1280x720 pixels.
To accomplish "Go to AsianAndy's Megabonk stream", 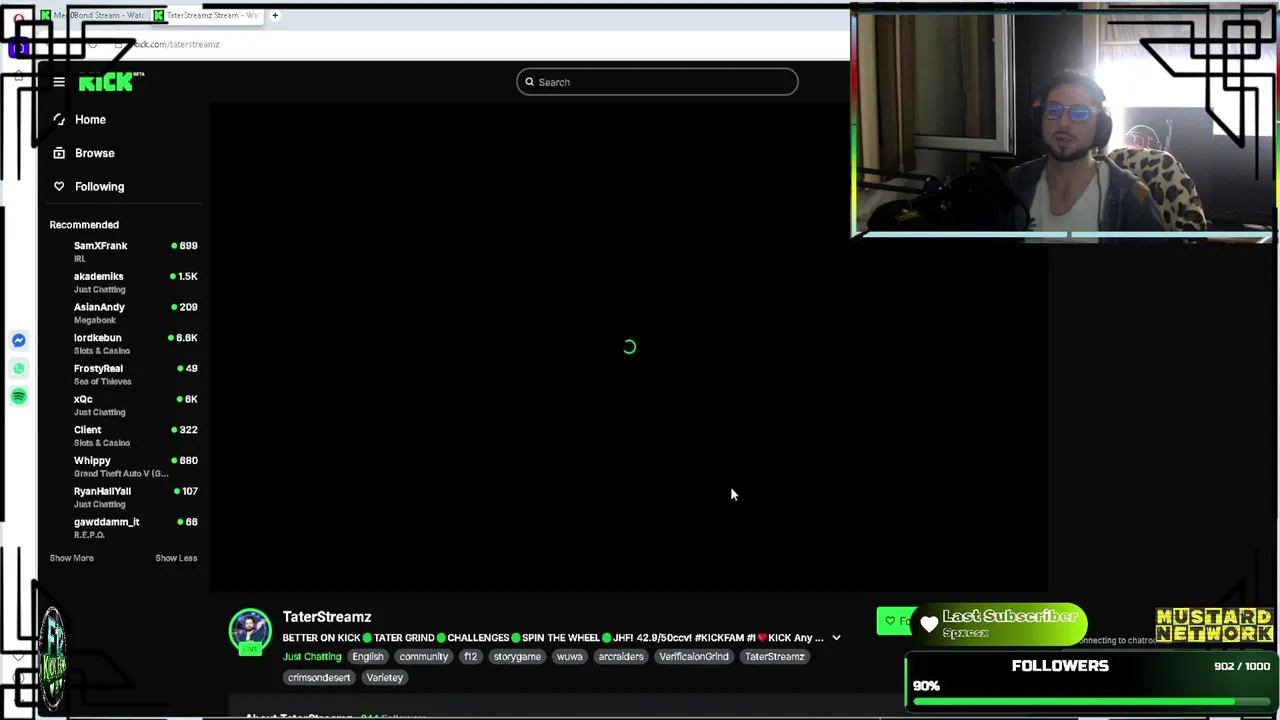I will point(125,313).
